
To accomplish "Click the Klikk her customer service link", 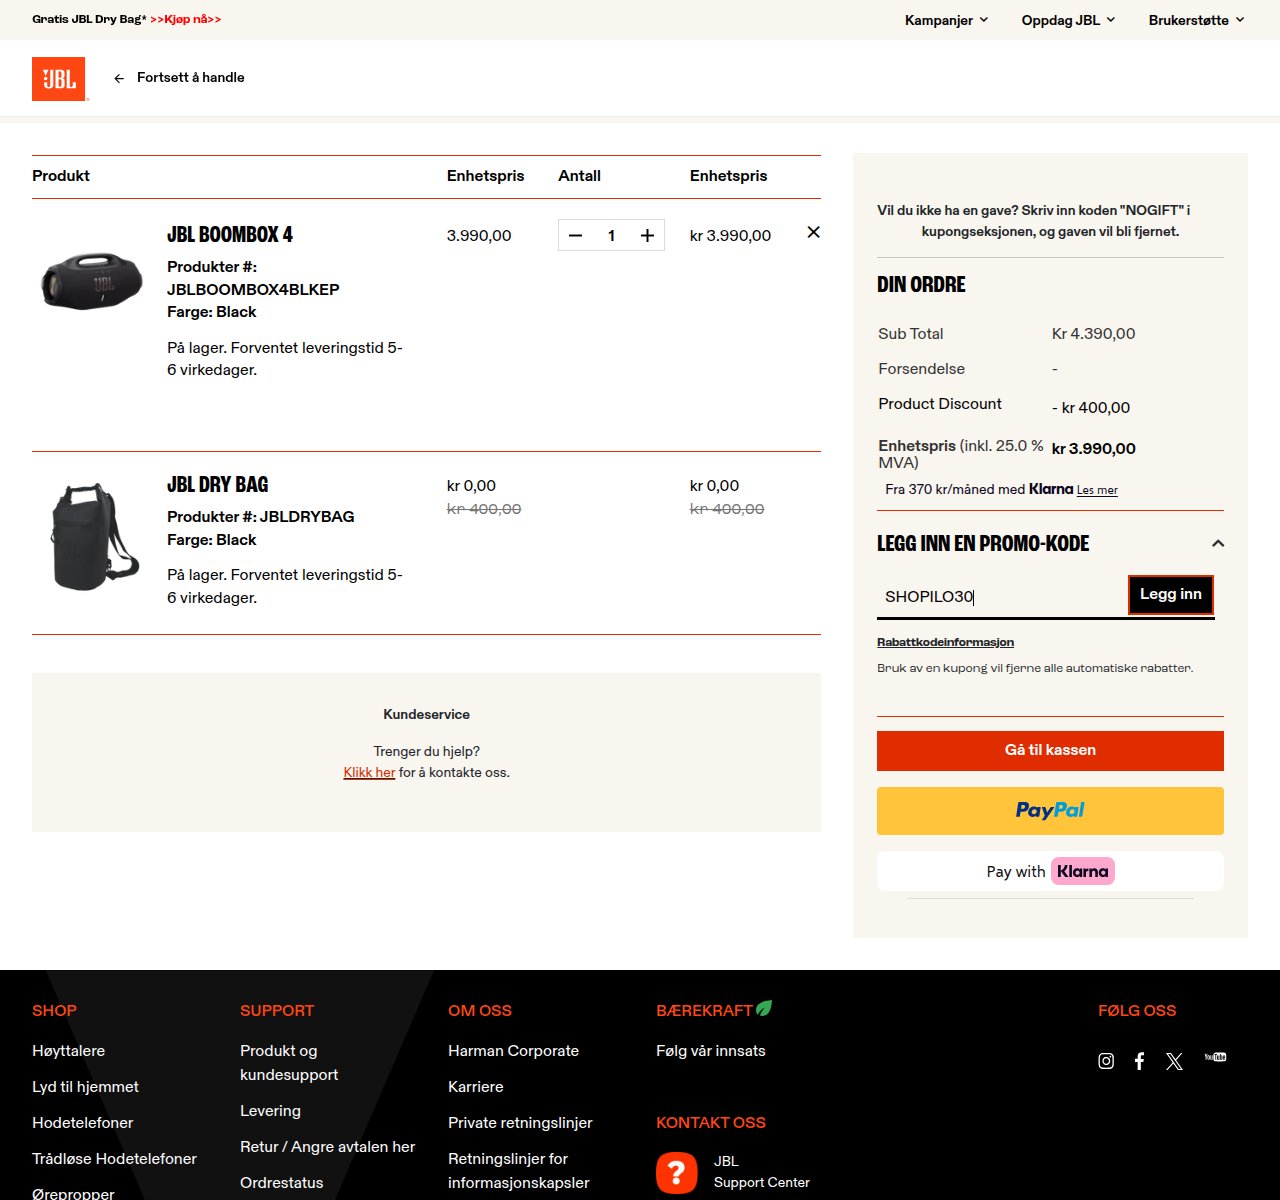I will point(369,772).
